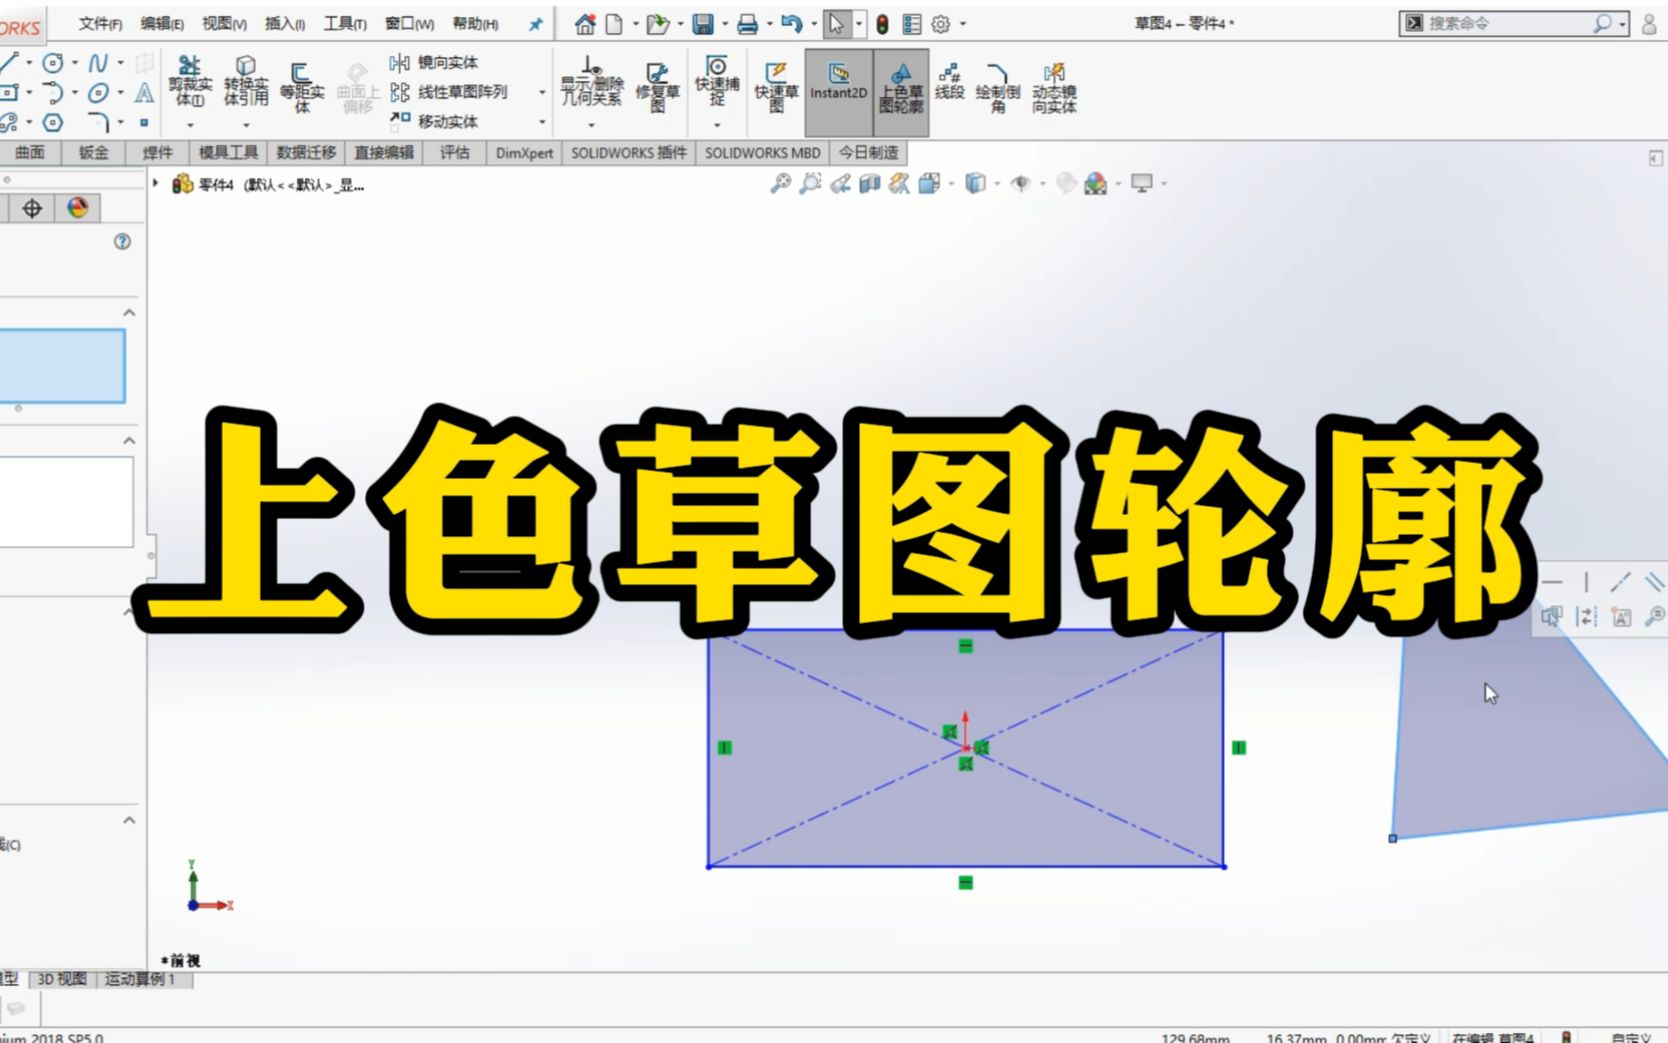Open the 视图(V) menu
This screenshot has width=1668, height=1043.
[x=224, y=23]
